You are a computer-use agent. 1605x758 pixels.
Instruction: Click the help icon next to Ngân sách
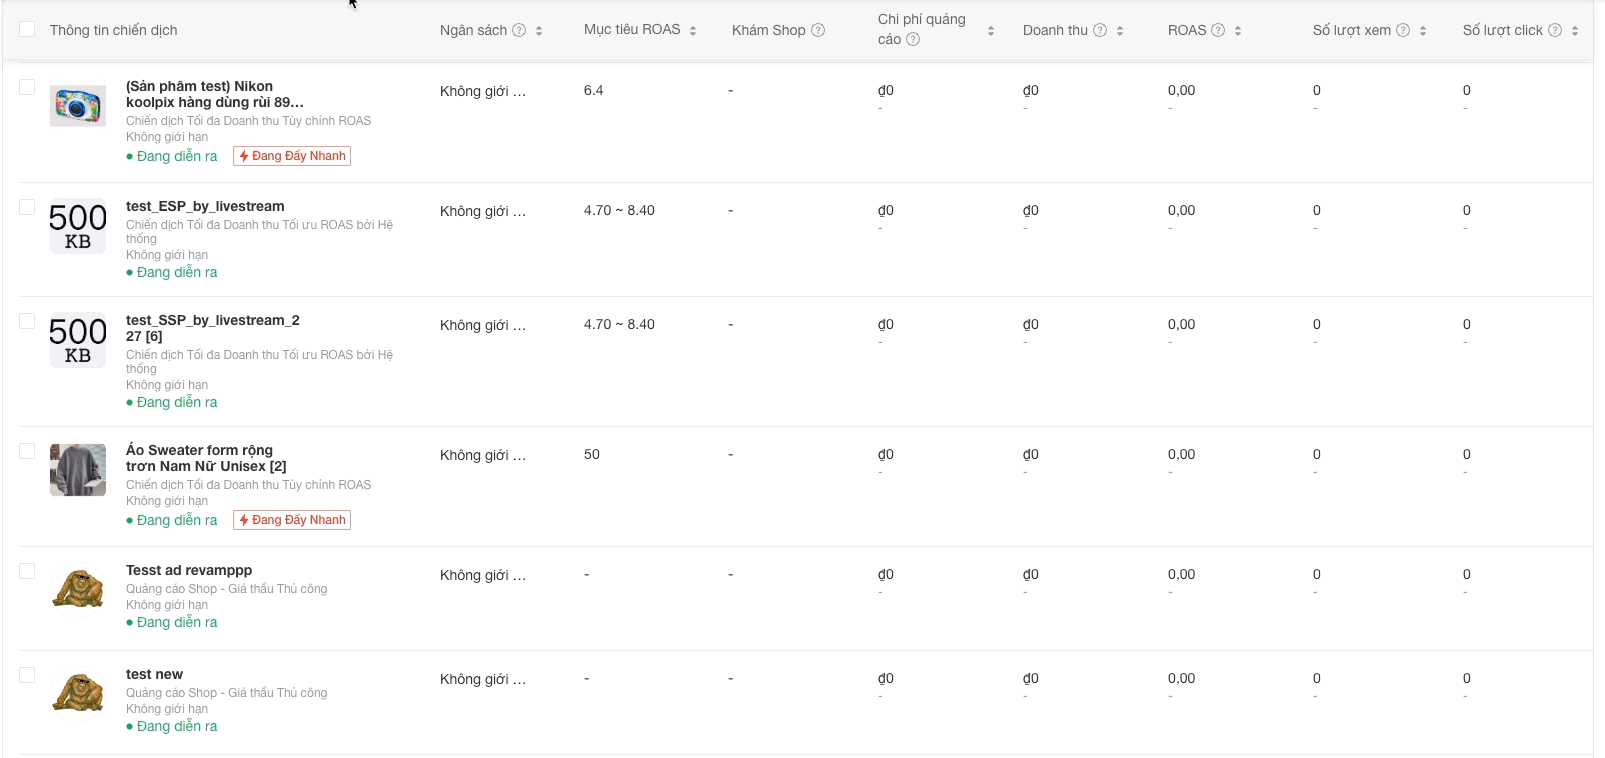pos(519,30)
